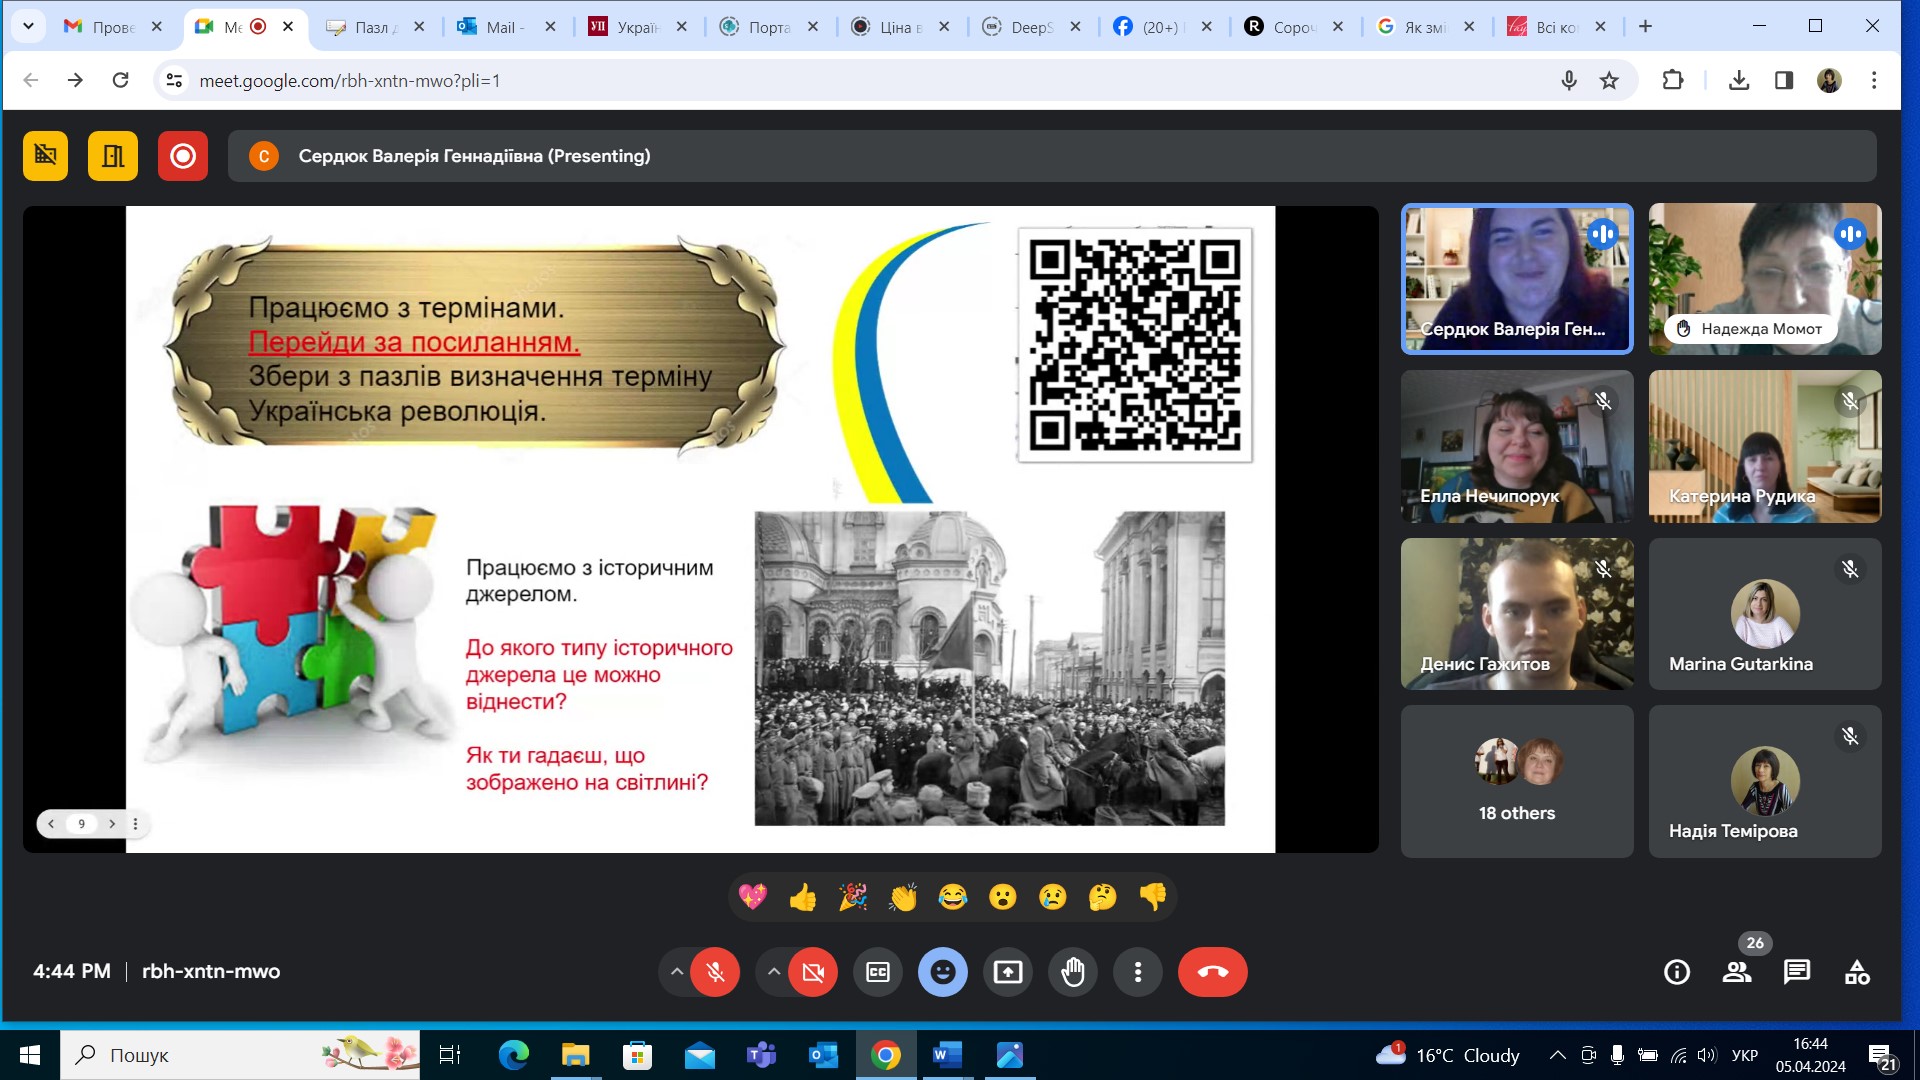1920x1080 pixels.
Task: Select Надежда Момот participant tile
Action: pyautogui.click(x=1765, y=279)
